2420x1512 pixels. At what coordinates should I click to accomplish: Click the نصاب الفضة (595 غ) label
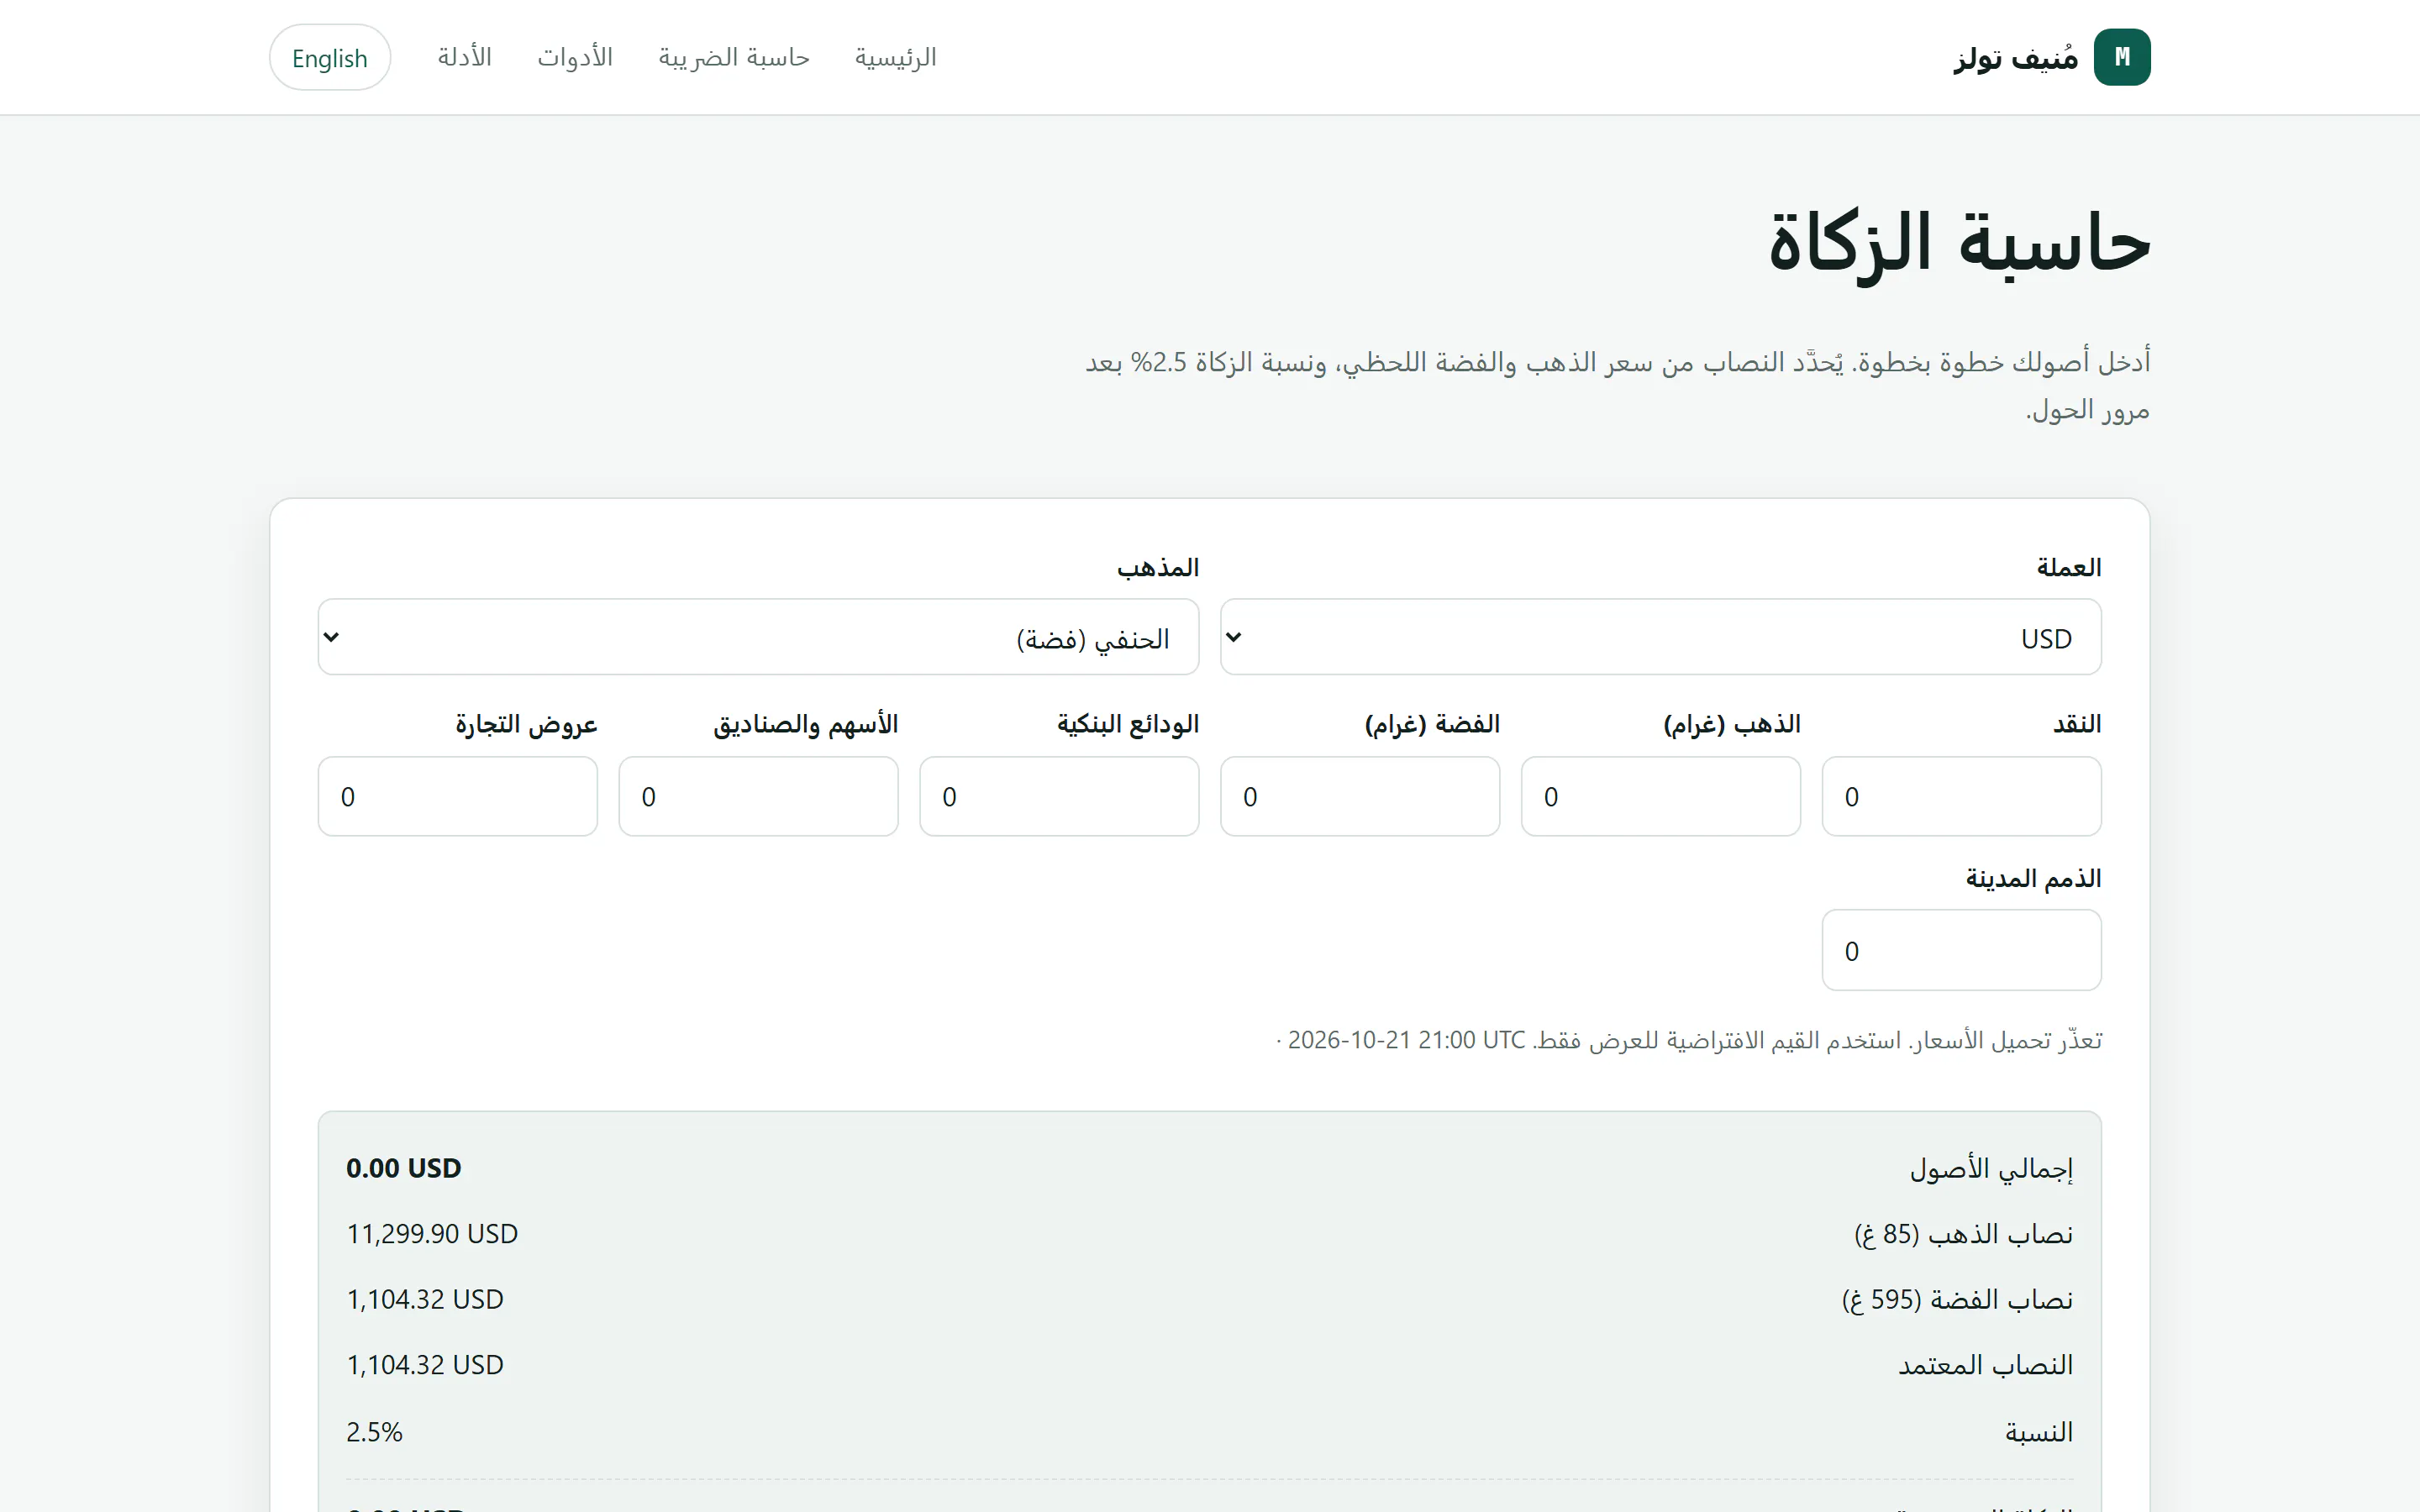(x=1957, y=1299)
